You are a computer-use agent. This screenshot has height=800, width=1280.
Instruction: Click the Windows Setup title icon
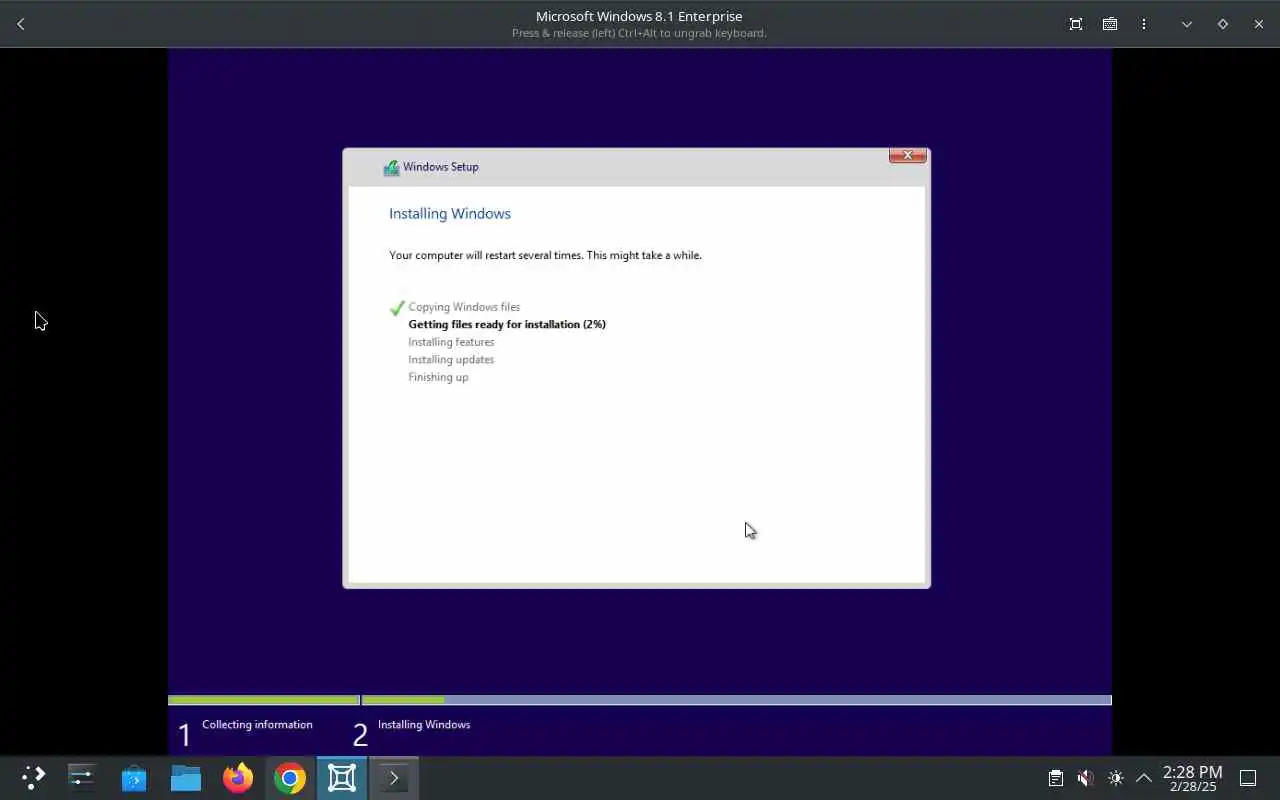coord(391,168)
